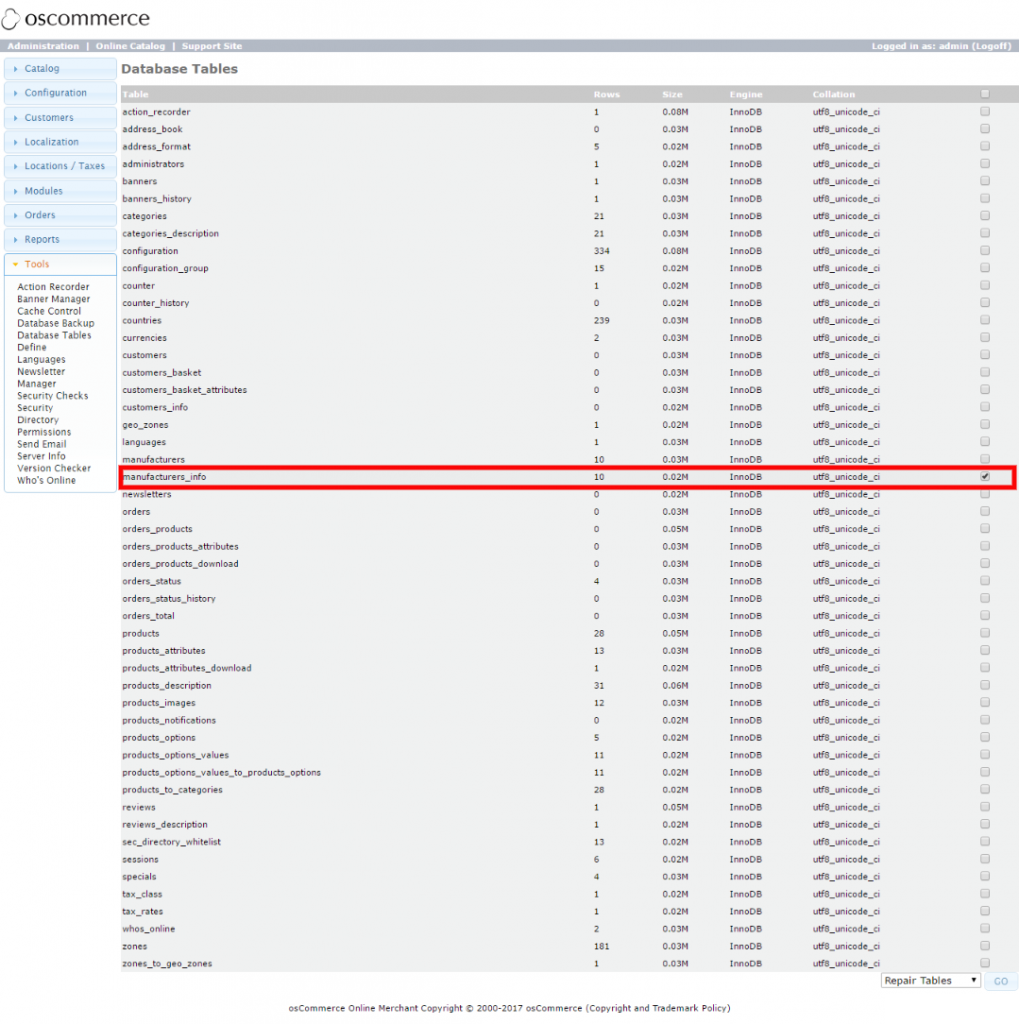Expand the Modules sidebar section
The height and width of the screenshot is (1024, 1019).
tap(60, 191)
